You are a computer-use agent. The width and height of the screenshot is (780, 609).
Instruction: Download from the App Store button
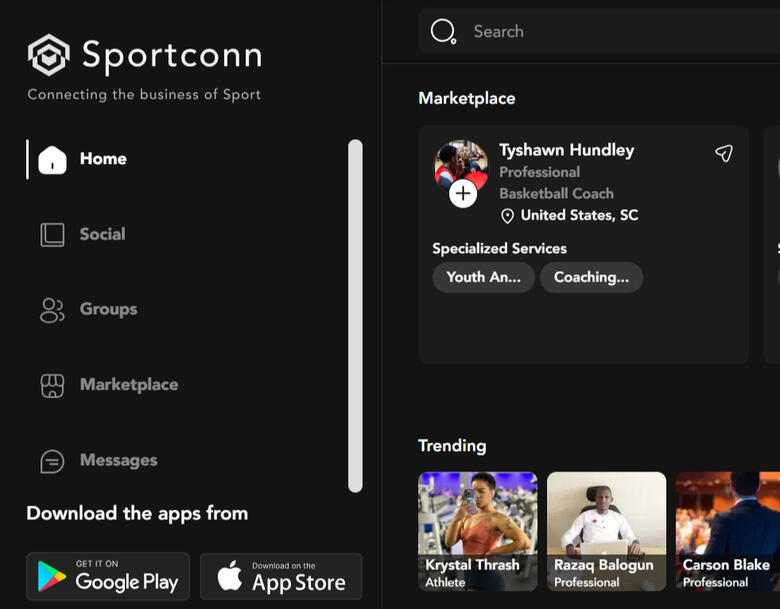[x=281, y=576]
